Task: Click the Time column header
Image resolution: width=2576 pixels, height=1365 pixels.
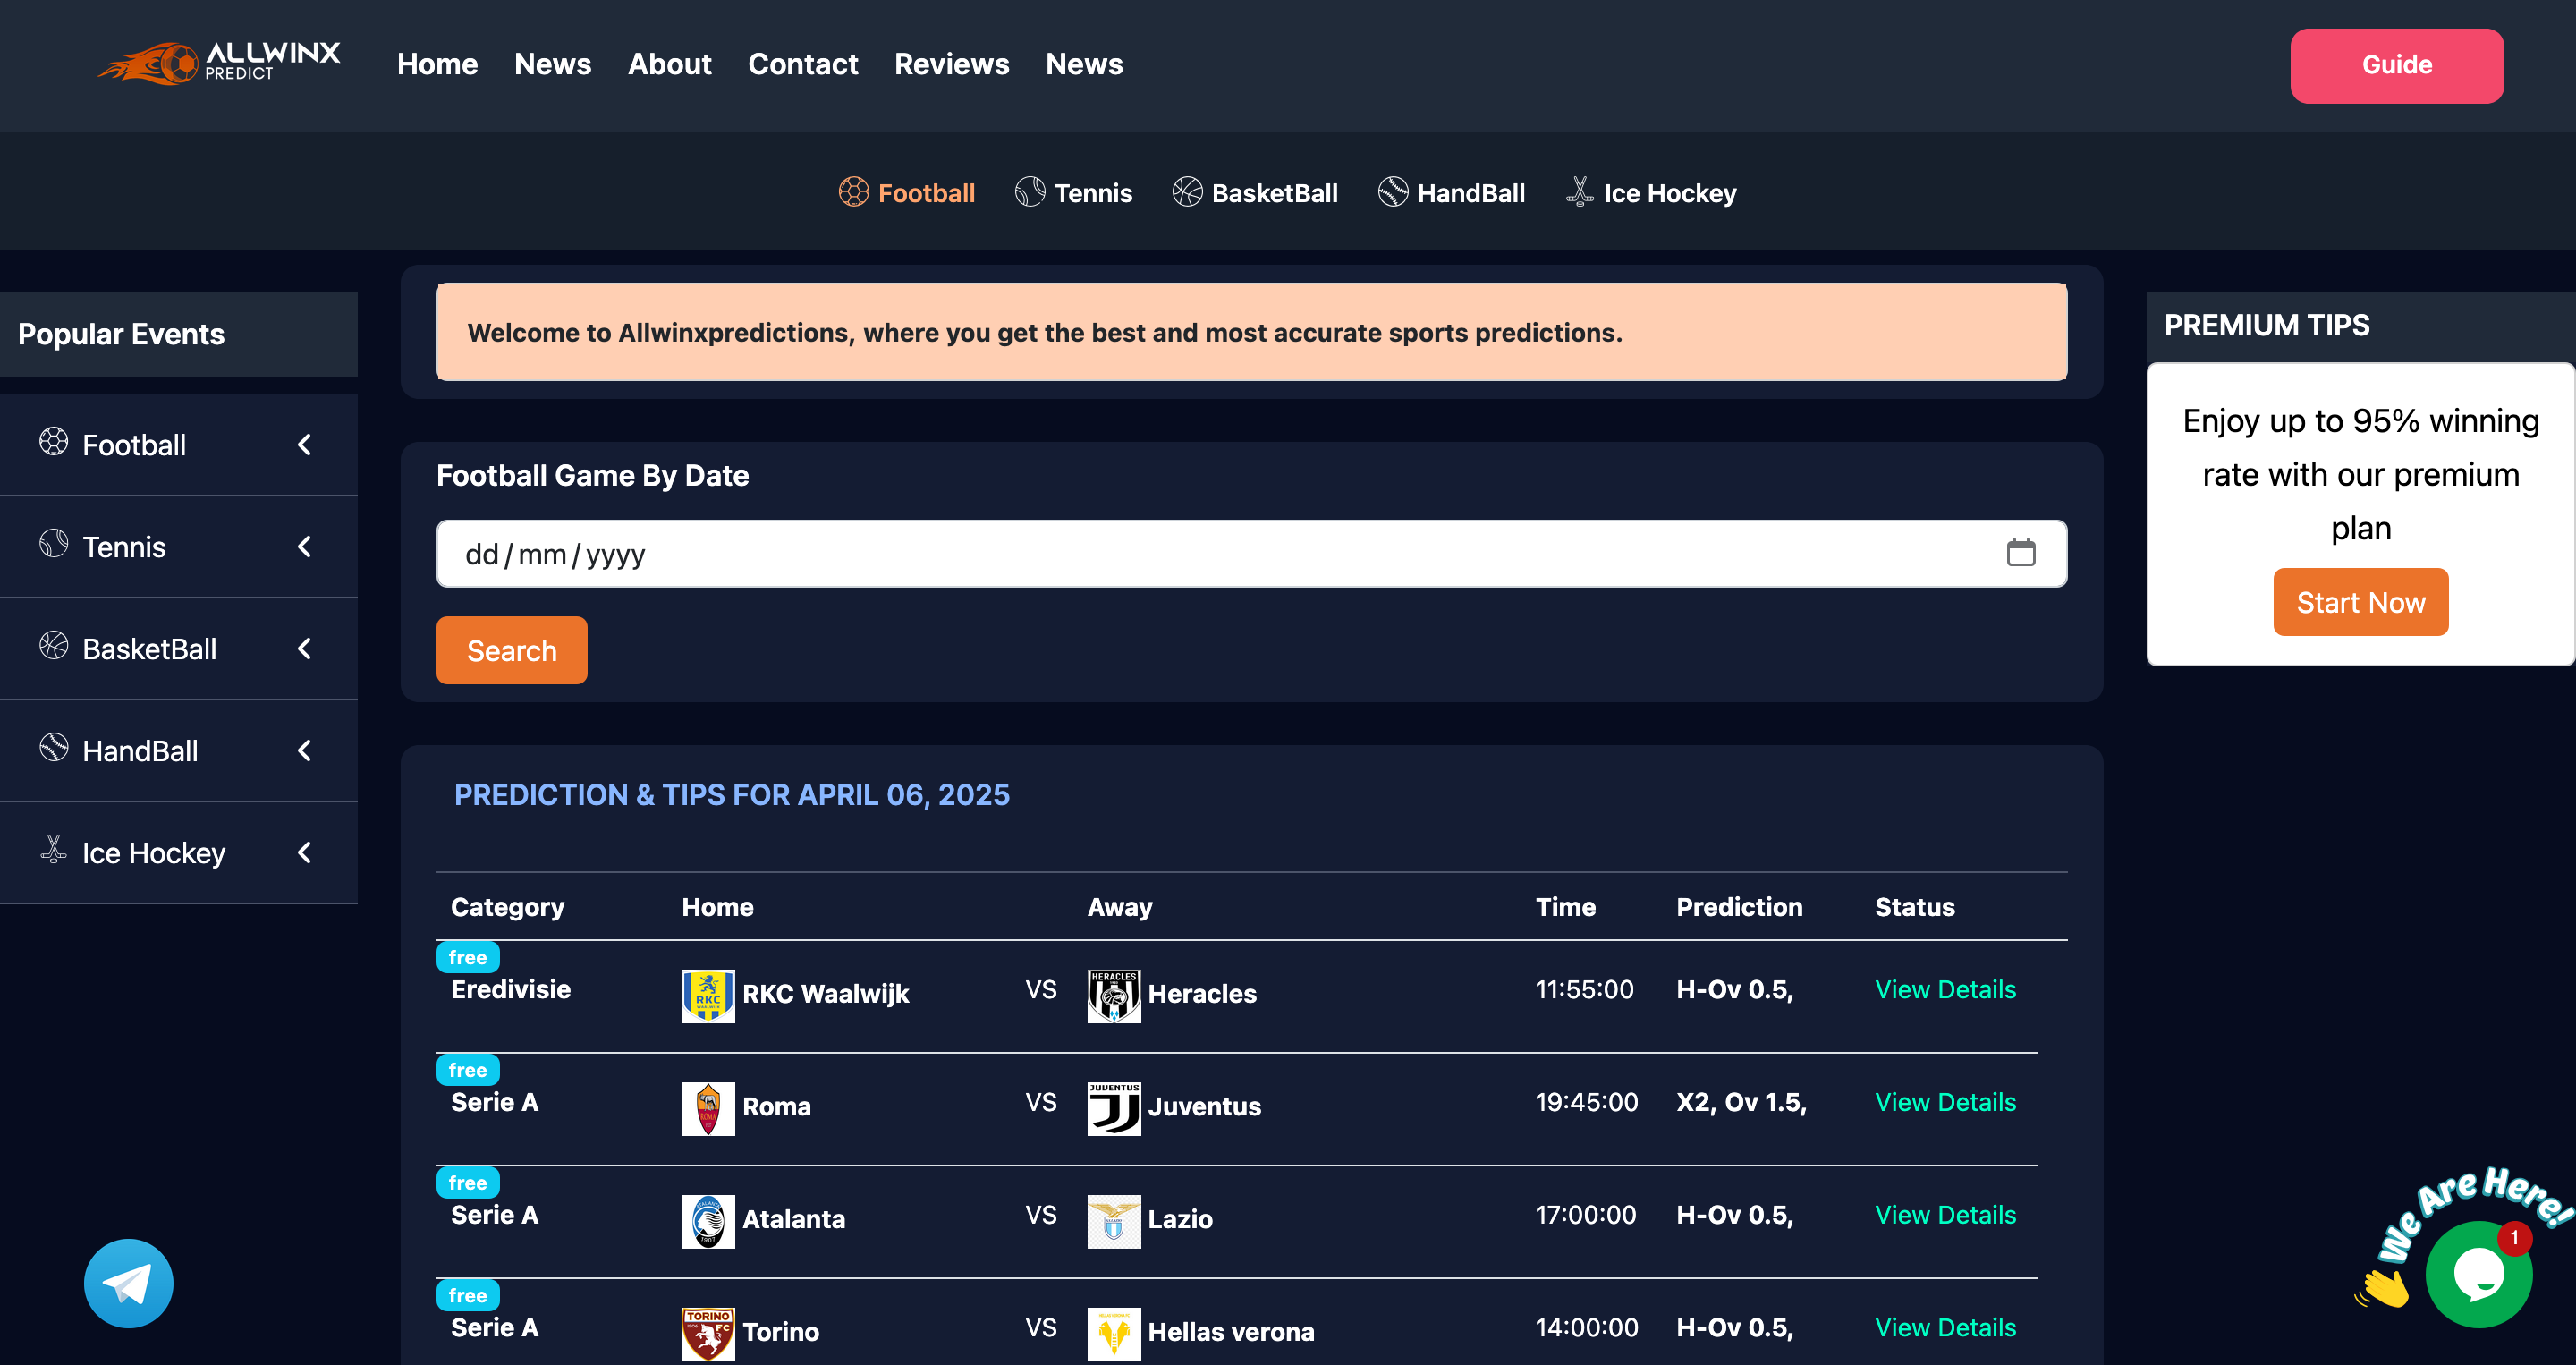Action: pyautogui.click(x=1566, y=907)
